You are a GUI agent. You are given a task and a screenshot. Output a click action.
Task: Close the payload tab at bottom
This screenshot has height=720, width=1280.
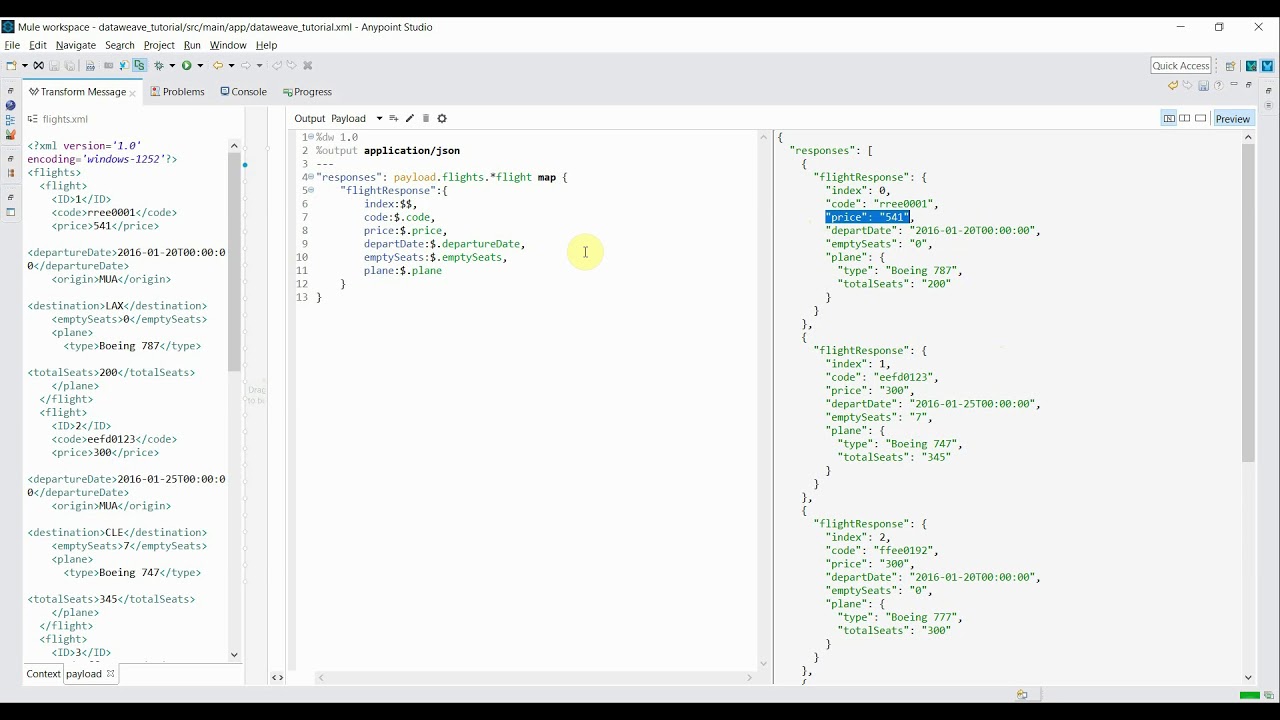coord(110,674)
